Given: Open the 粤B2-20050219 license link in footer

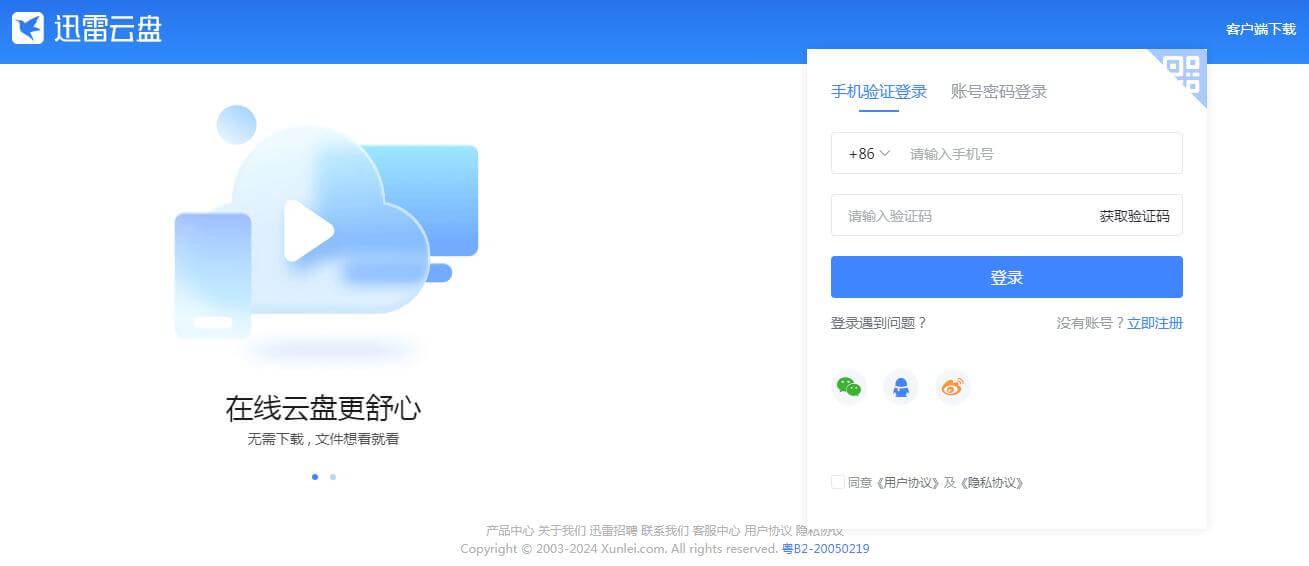Looking at the screenshot, I should [825, 549].
